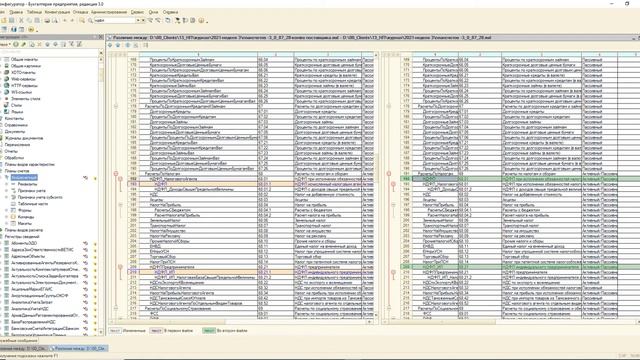This screenshot has height=360, width=640.
Task: Select Константы in configuration tree
Action: (14, 118)
